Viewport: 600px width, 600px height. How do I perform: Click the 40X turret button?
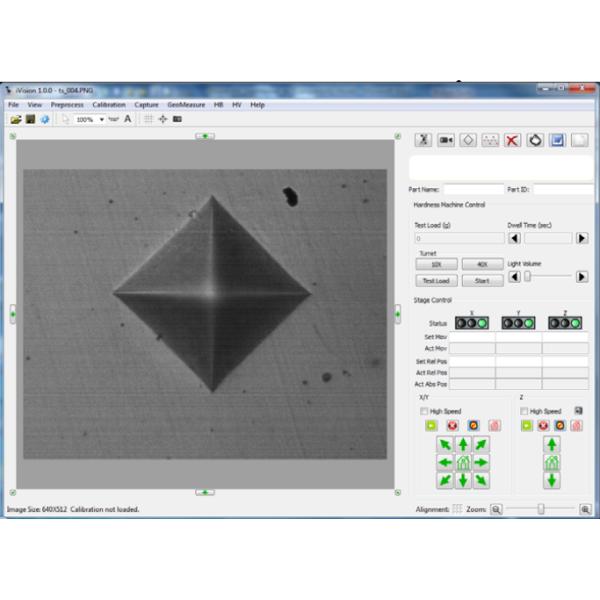point(482,264)
